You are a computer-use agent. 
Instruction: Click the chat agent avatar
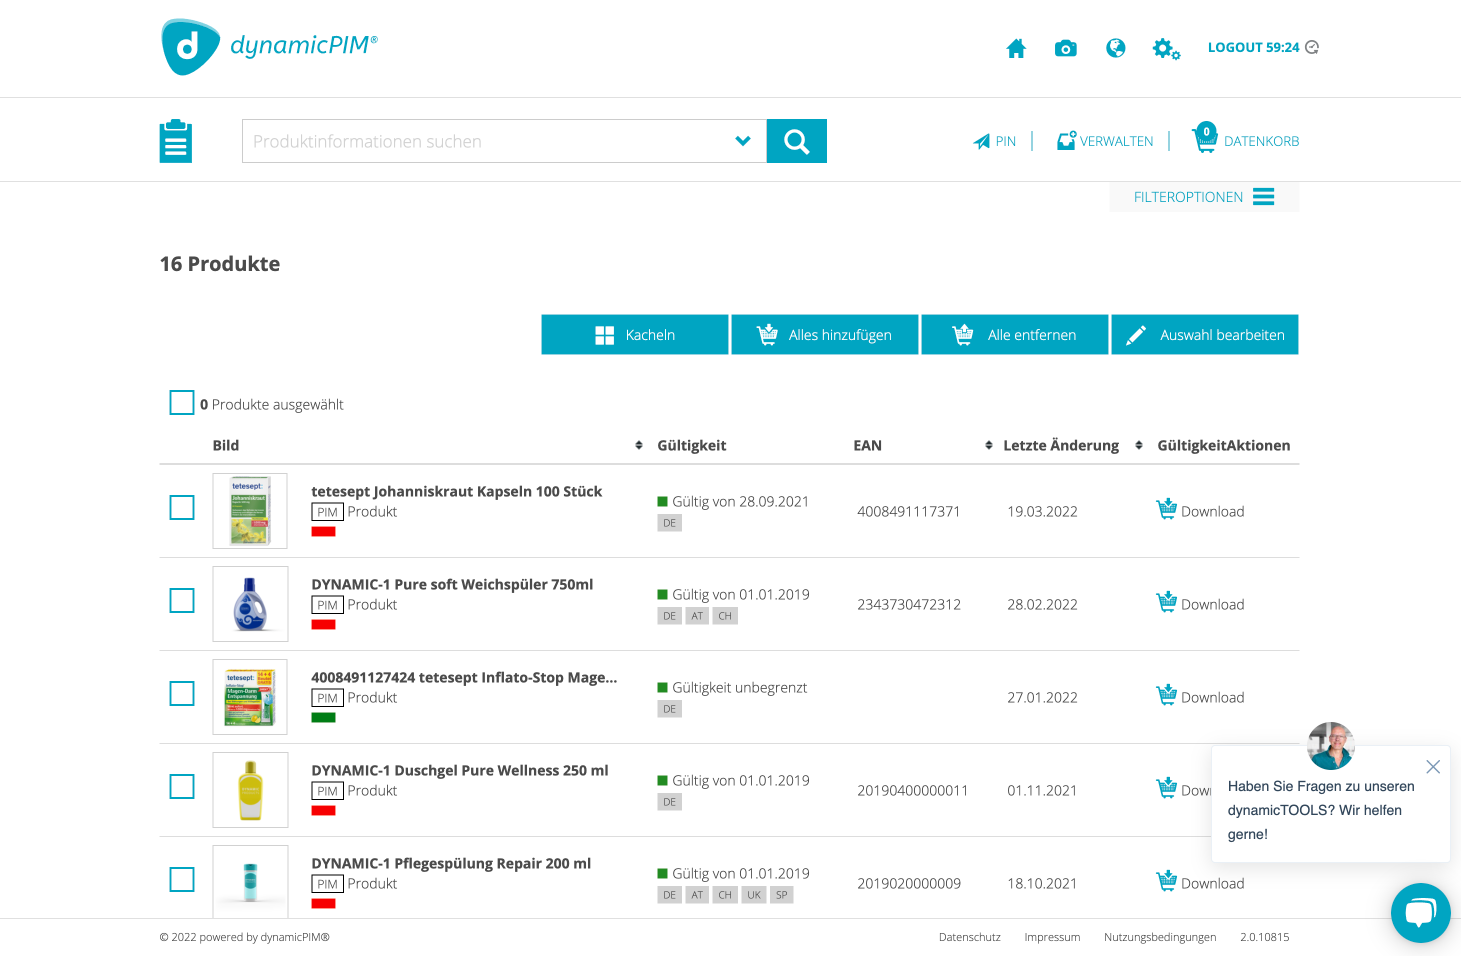tap(1331, 746)
